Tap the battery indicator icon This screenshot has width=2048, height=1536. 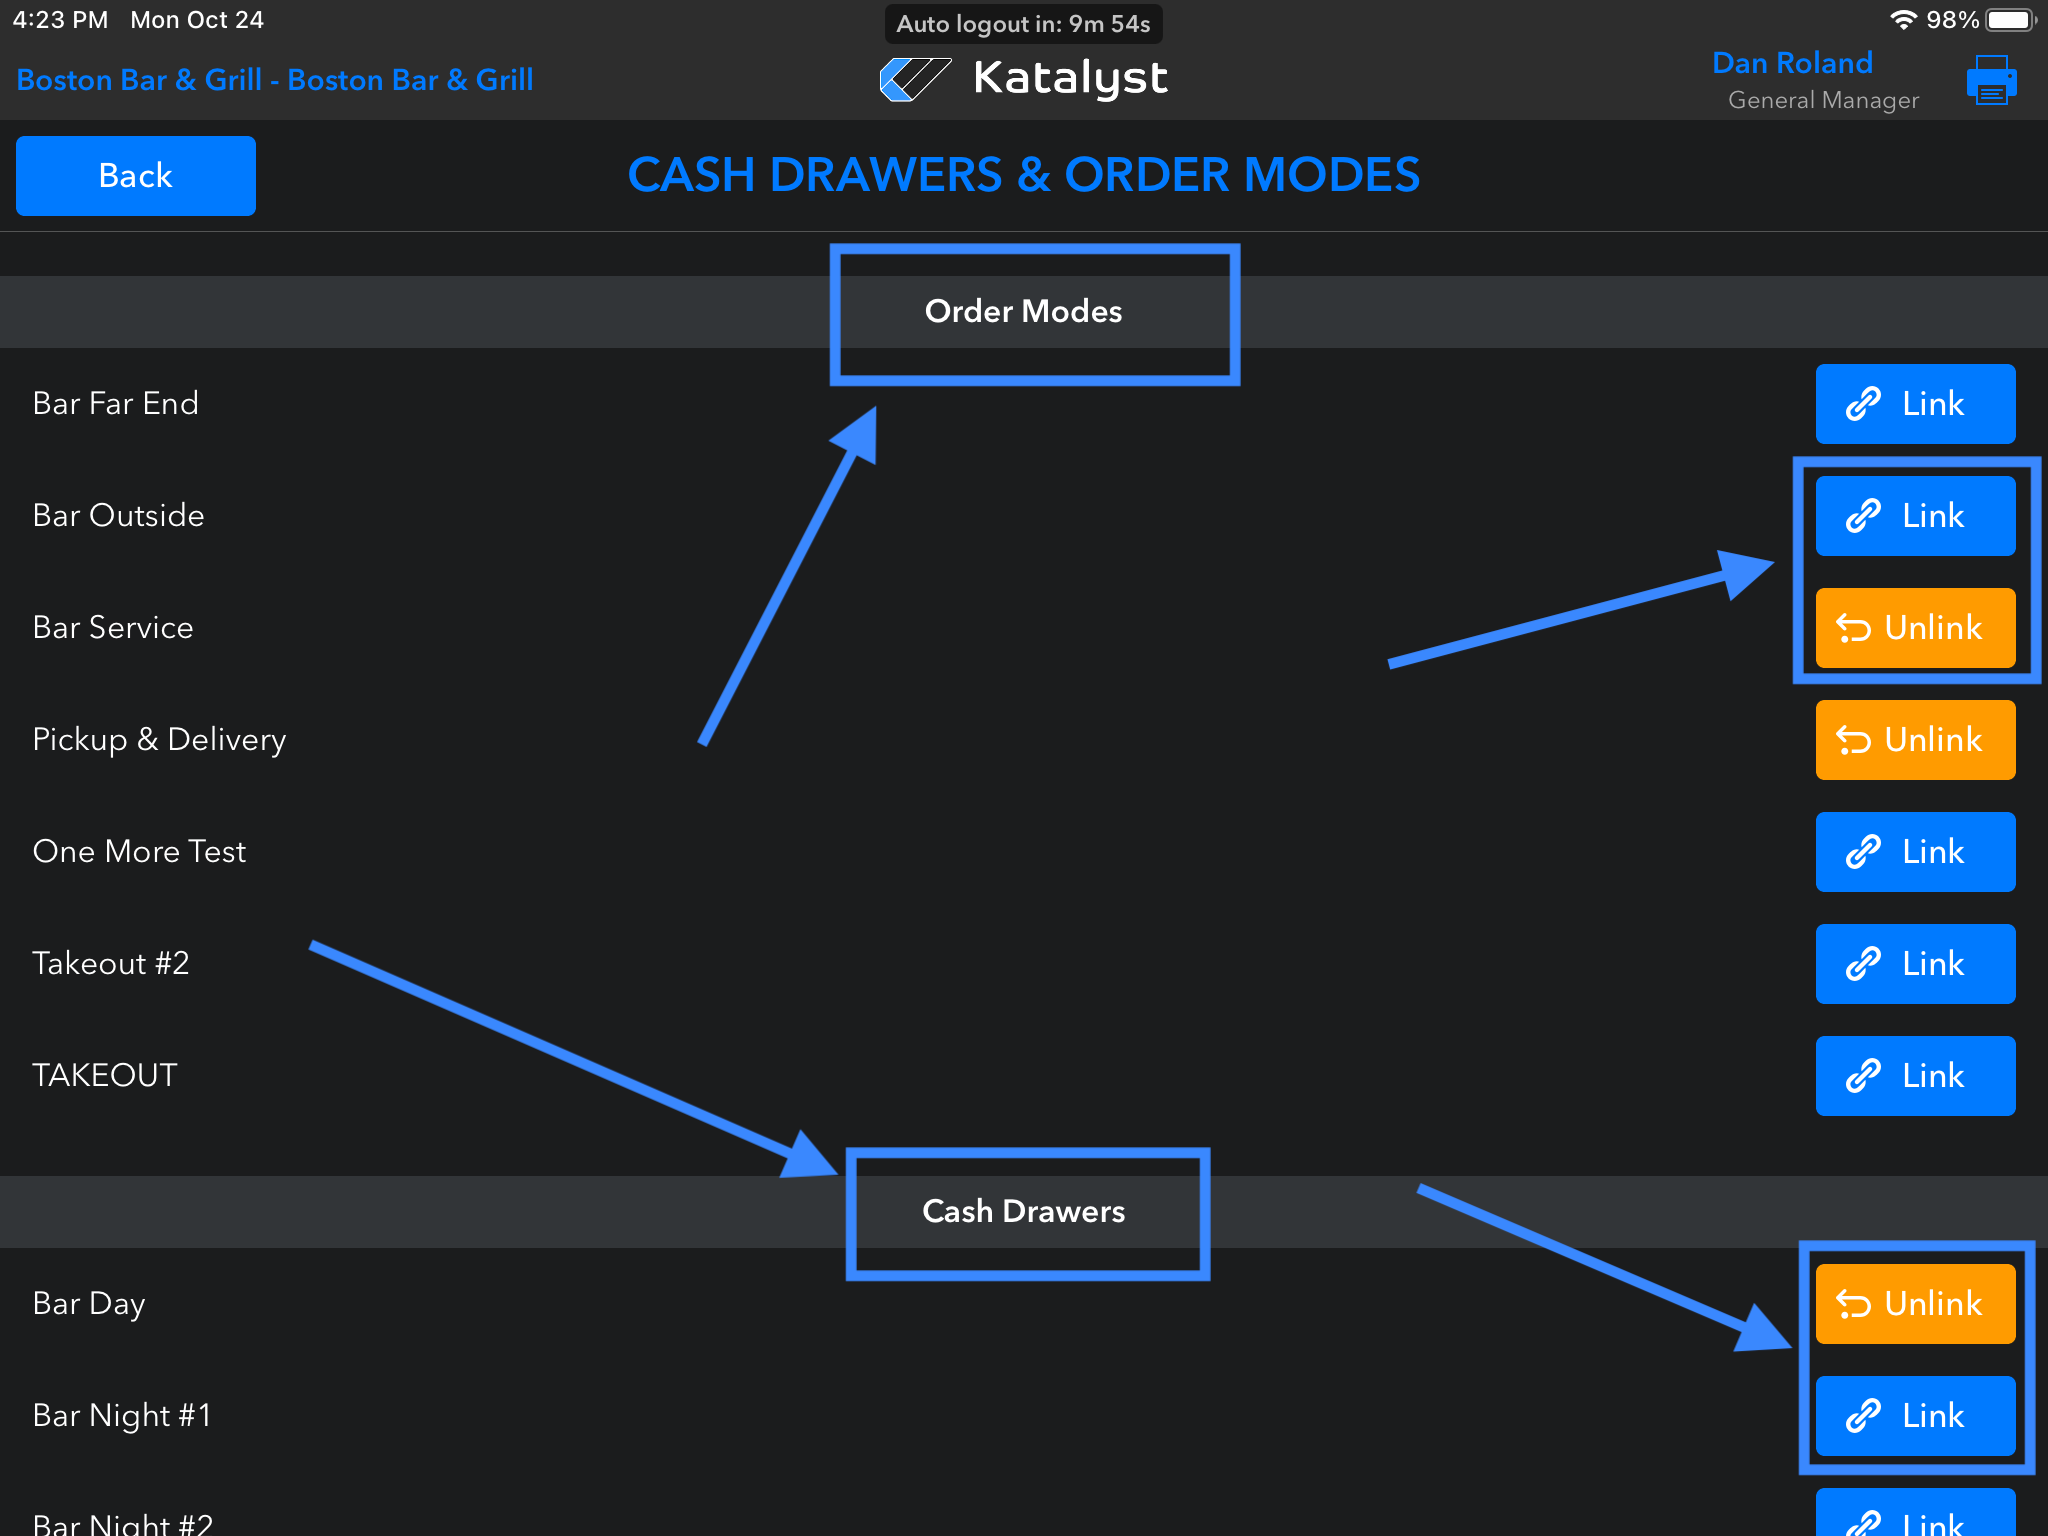click(x=2010, y=20)
